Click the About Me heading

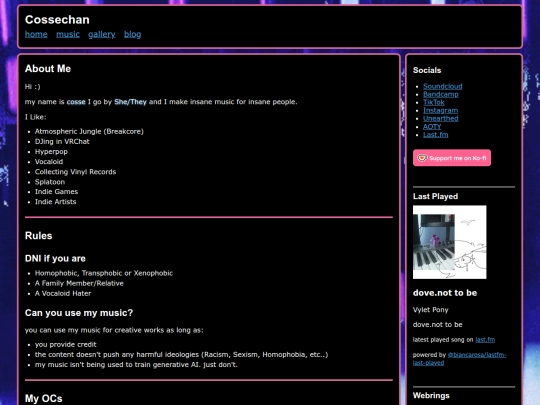click(48, 69)
